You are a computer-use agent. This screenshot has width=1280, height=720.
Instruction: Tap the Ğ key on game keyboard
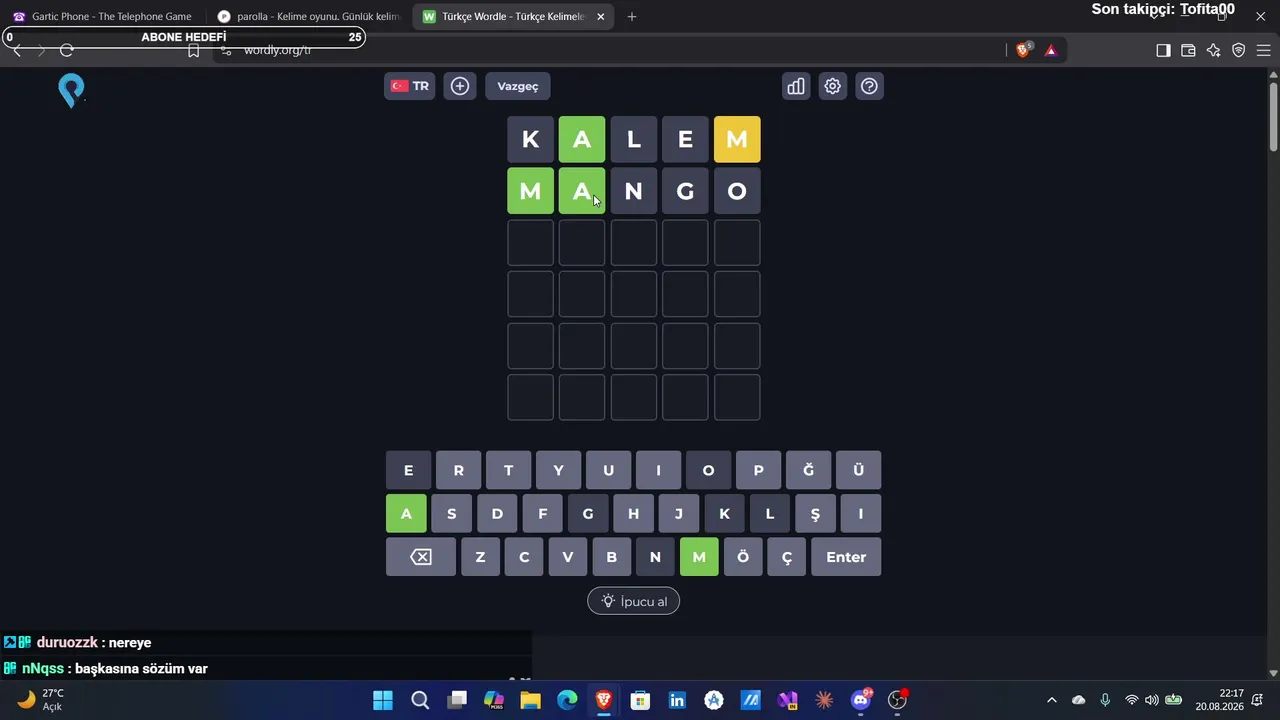808,470
